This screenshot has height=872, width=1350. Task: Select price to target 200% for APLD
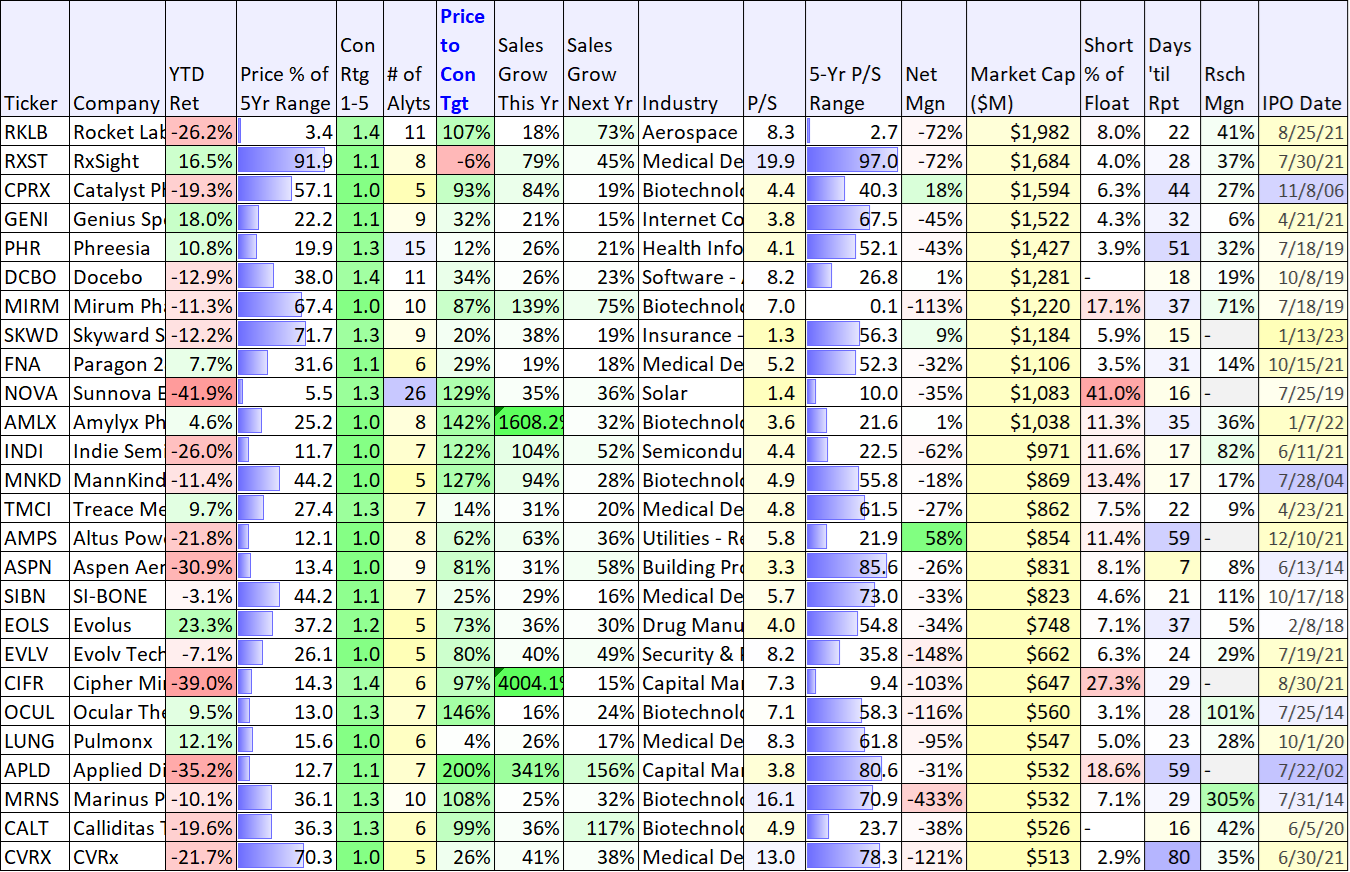465,770
